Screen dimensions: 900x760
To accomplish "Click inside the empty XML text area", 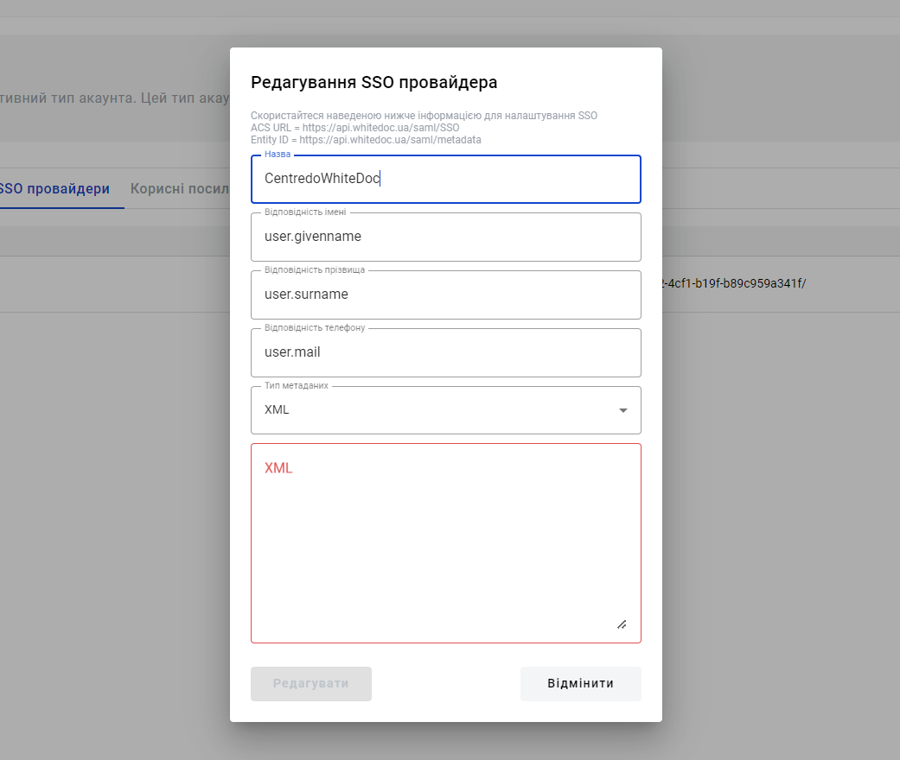I will pyautogui.click(x=445, y=550).
